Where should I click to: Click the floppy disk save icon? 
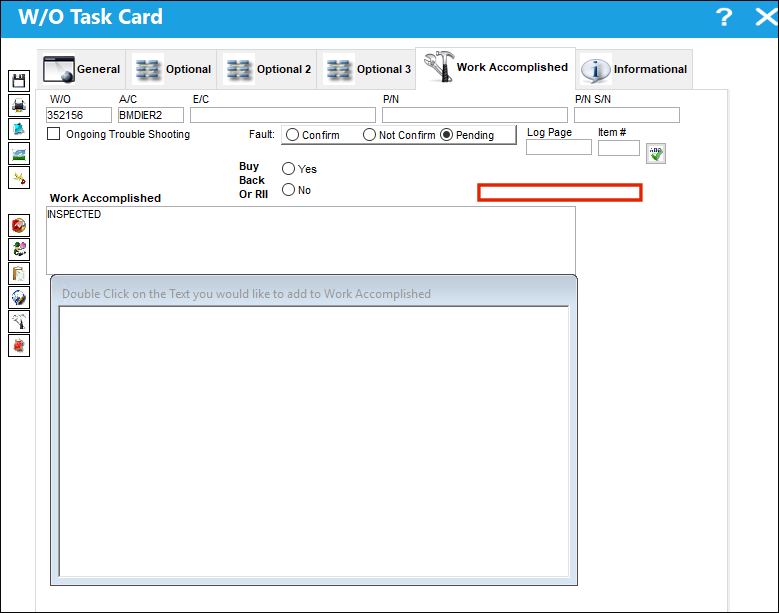(x=19, y=80)
